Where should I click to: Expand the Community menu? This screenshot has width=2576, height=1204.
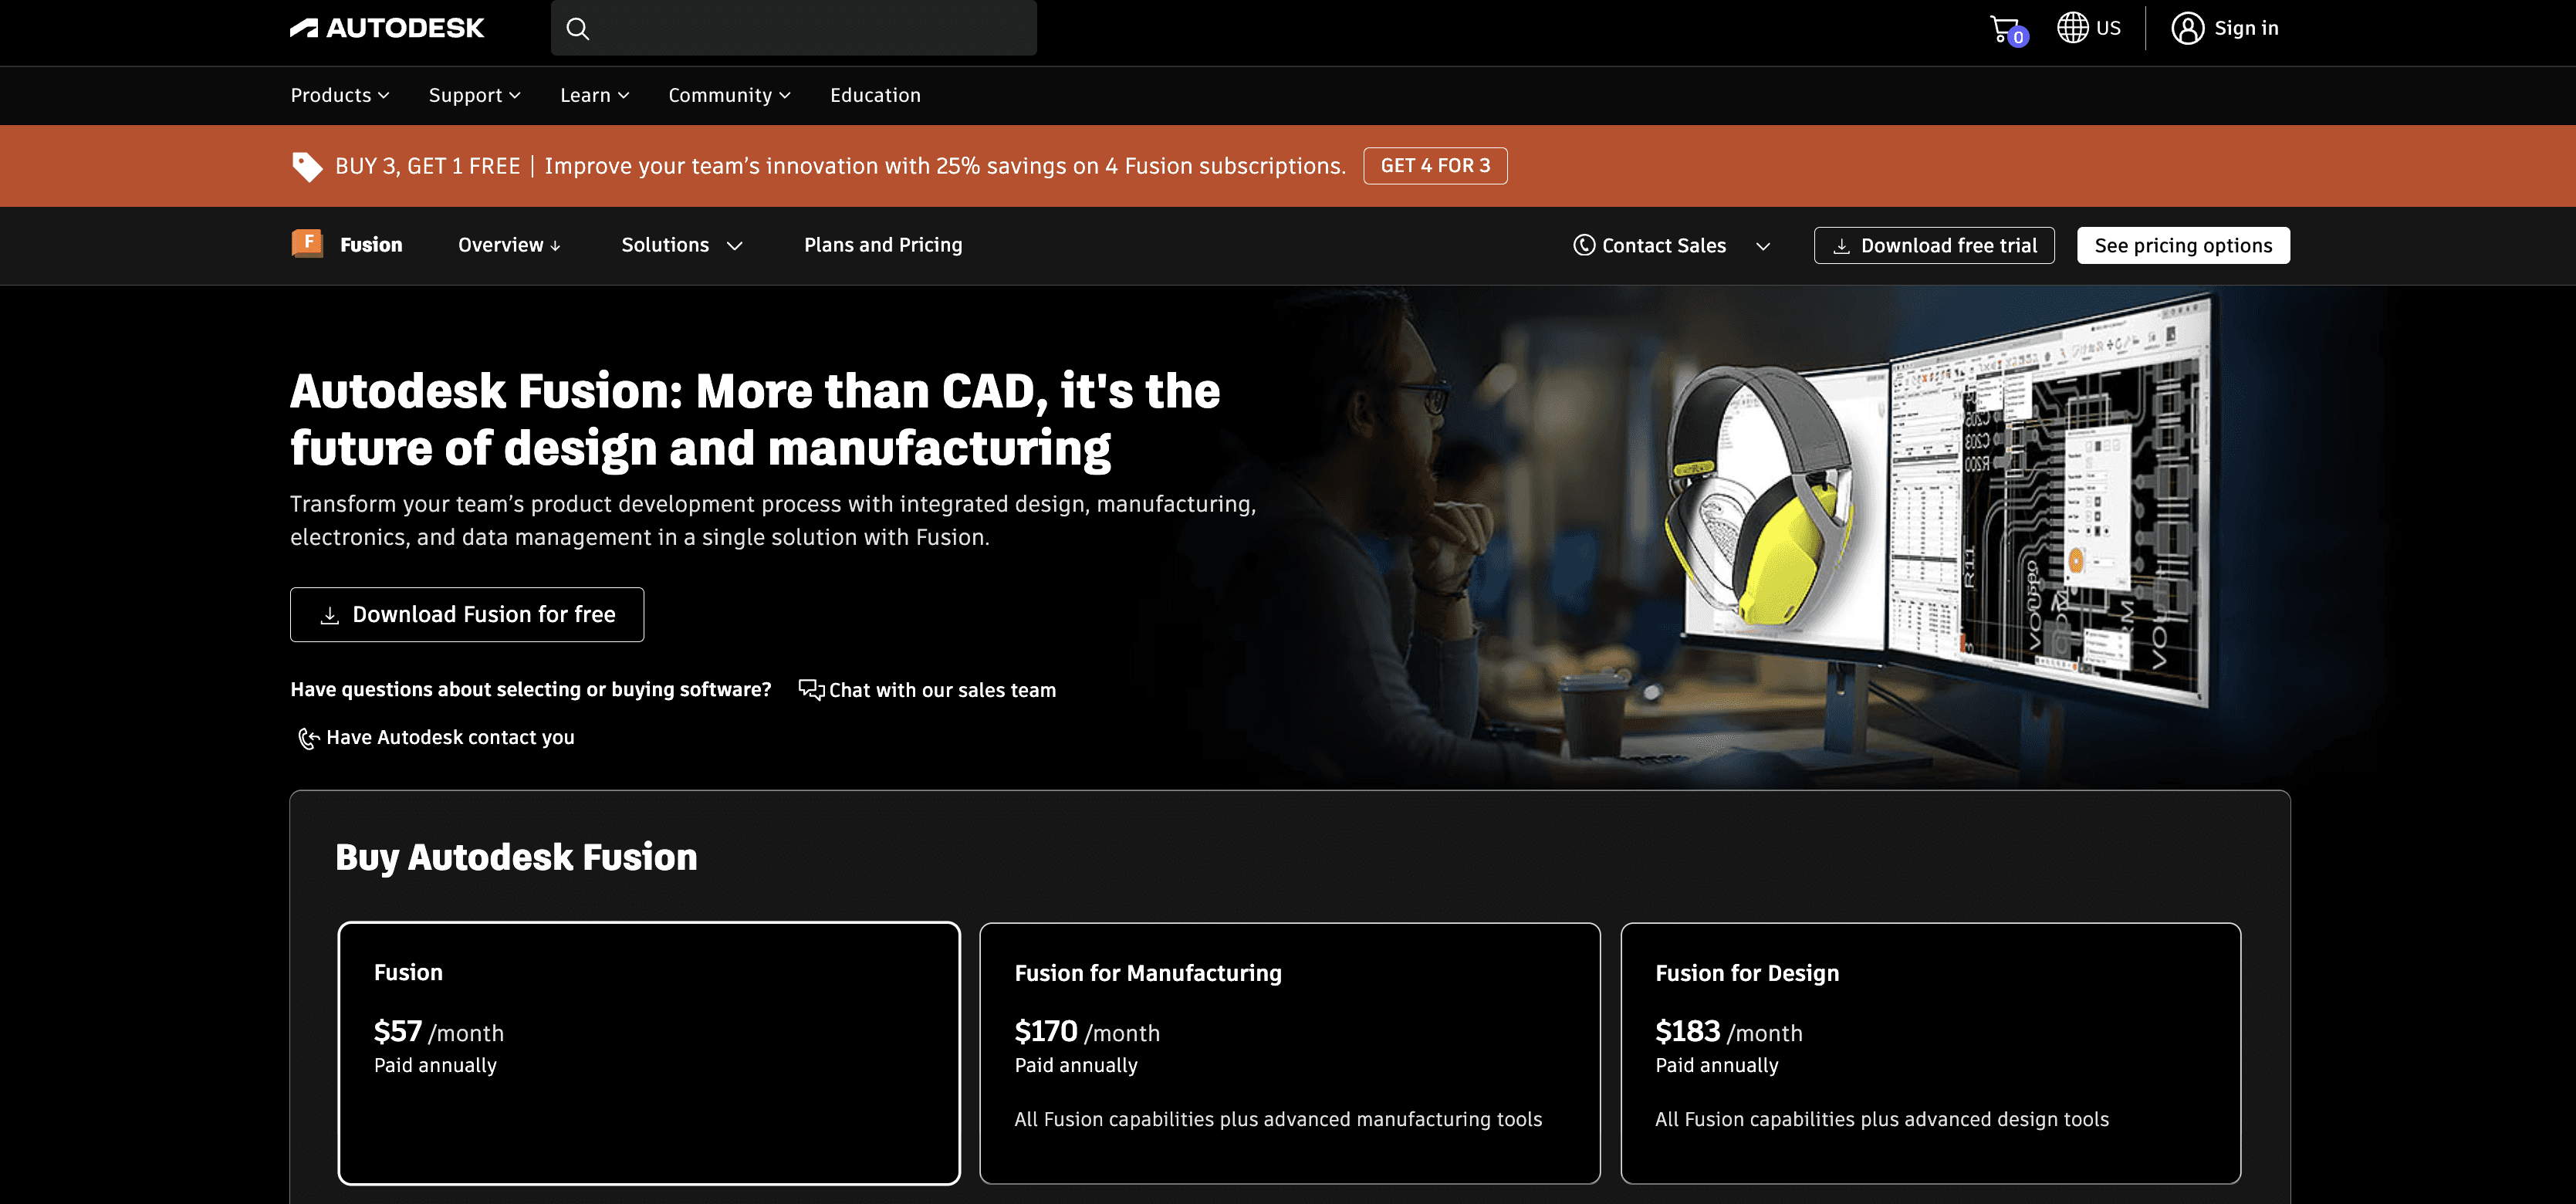(730, 95)
